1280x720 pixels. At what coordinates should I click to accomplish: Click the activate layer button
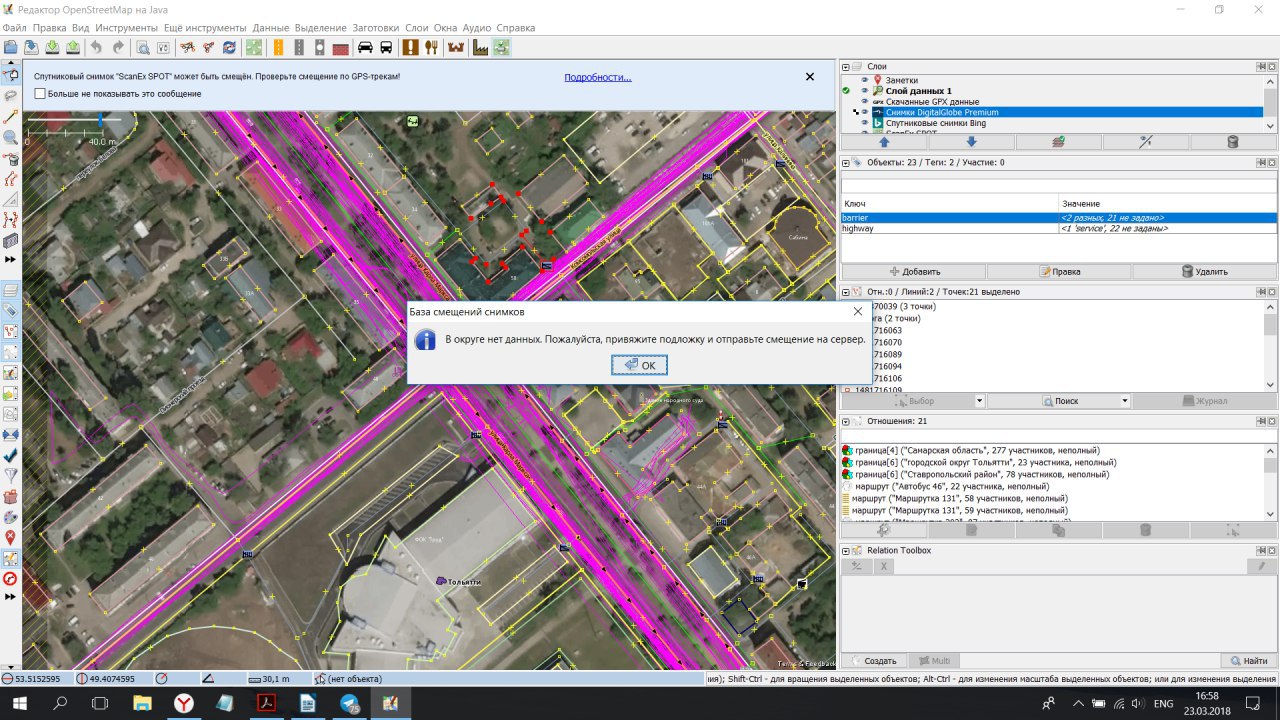(1059, 142)
